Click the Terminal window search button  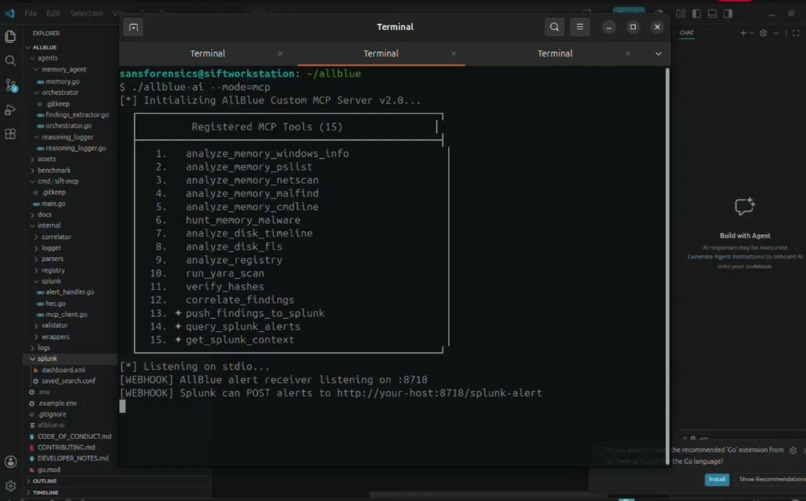554,27
